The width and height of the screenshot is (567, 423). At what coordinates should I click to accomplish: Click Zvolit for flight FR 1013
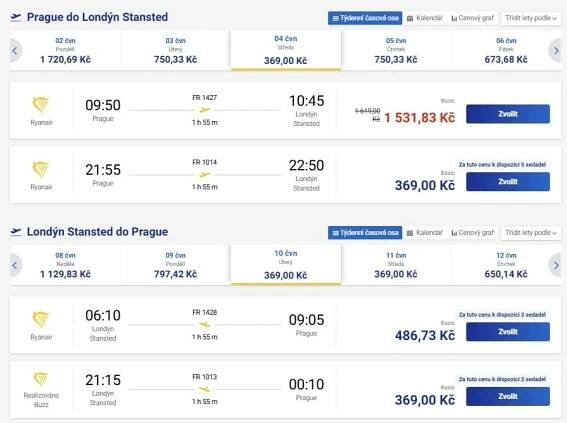pyautogui.click(x=508, y=396)
